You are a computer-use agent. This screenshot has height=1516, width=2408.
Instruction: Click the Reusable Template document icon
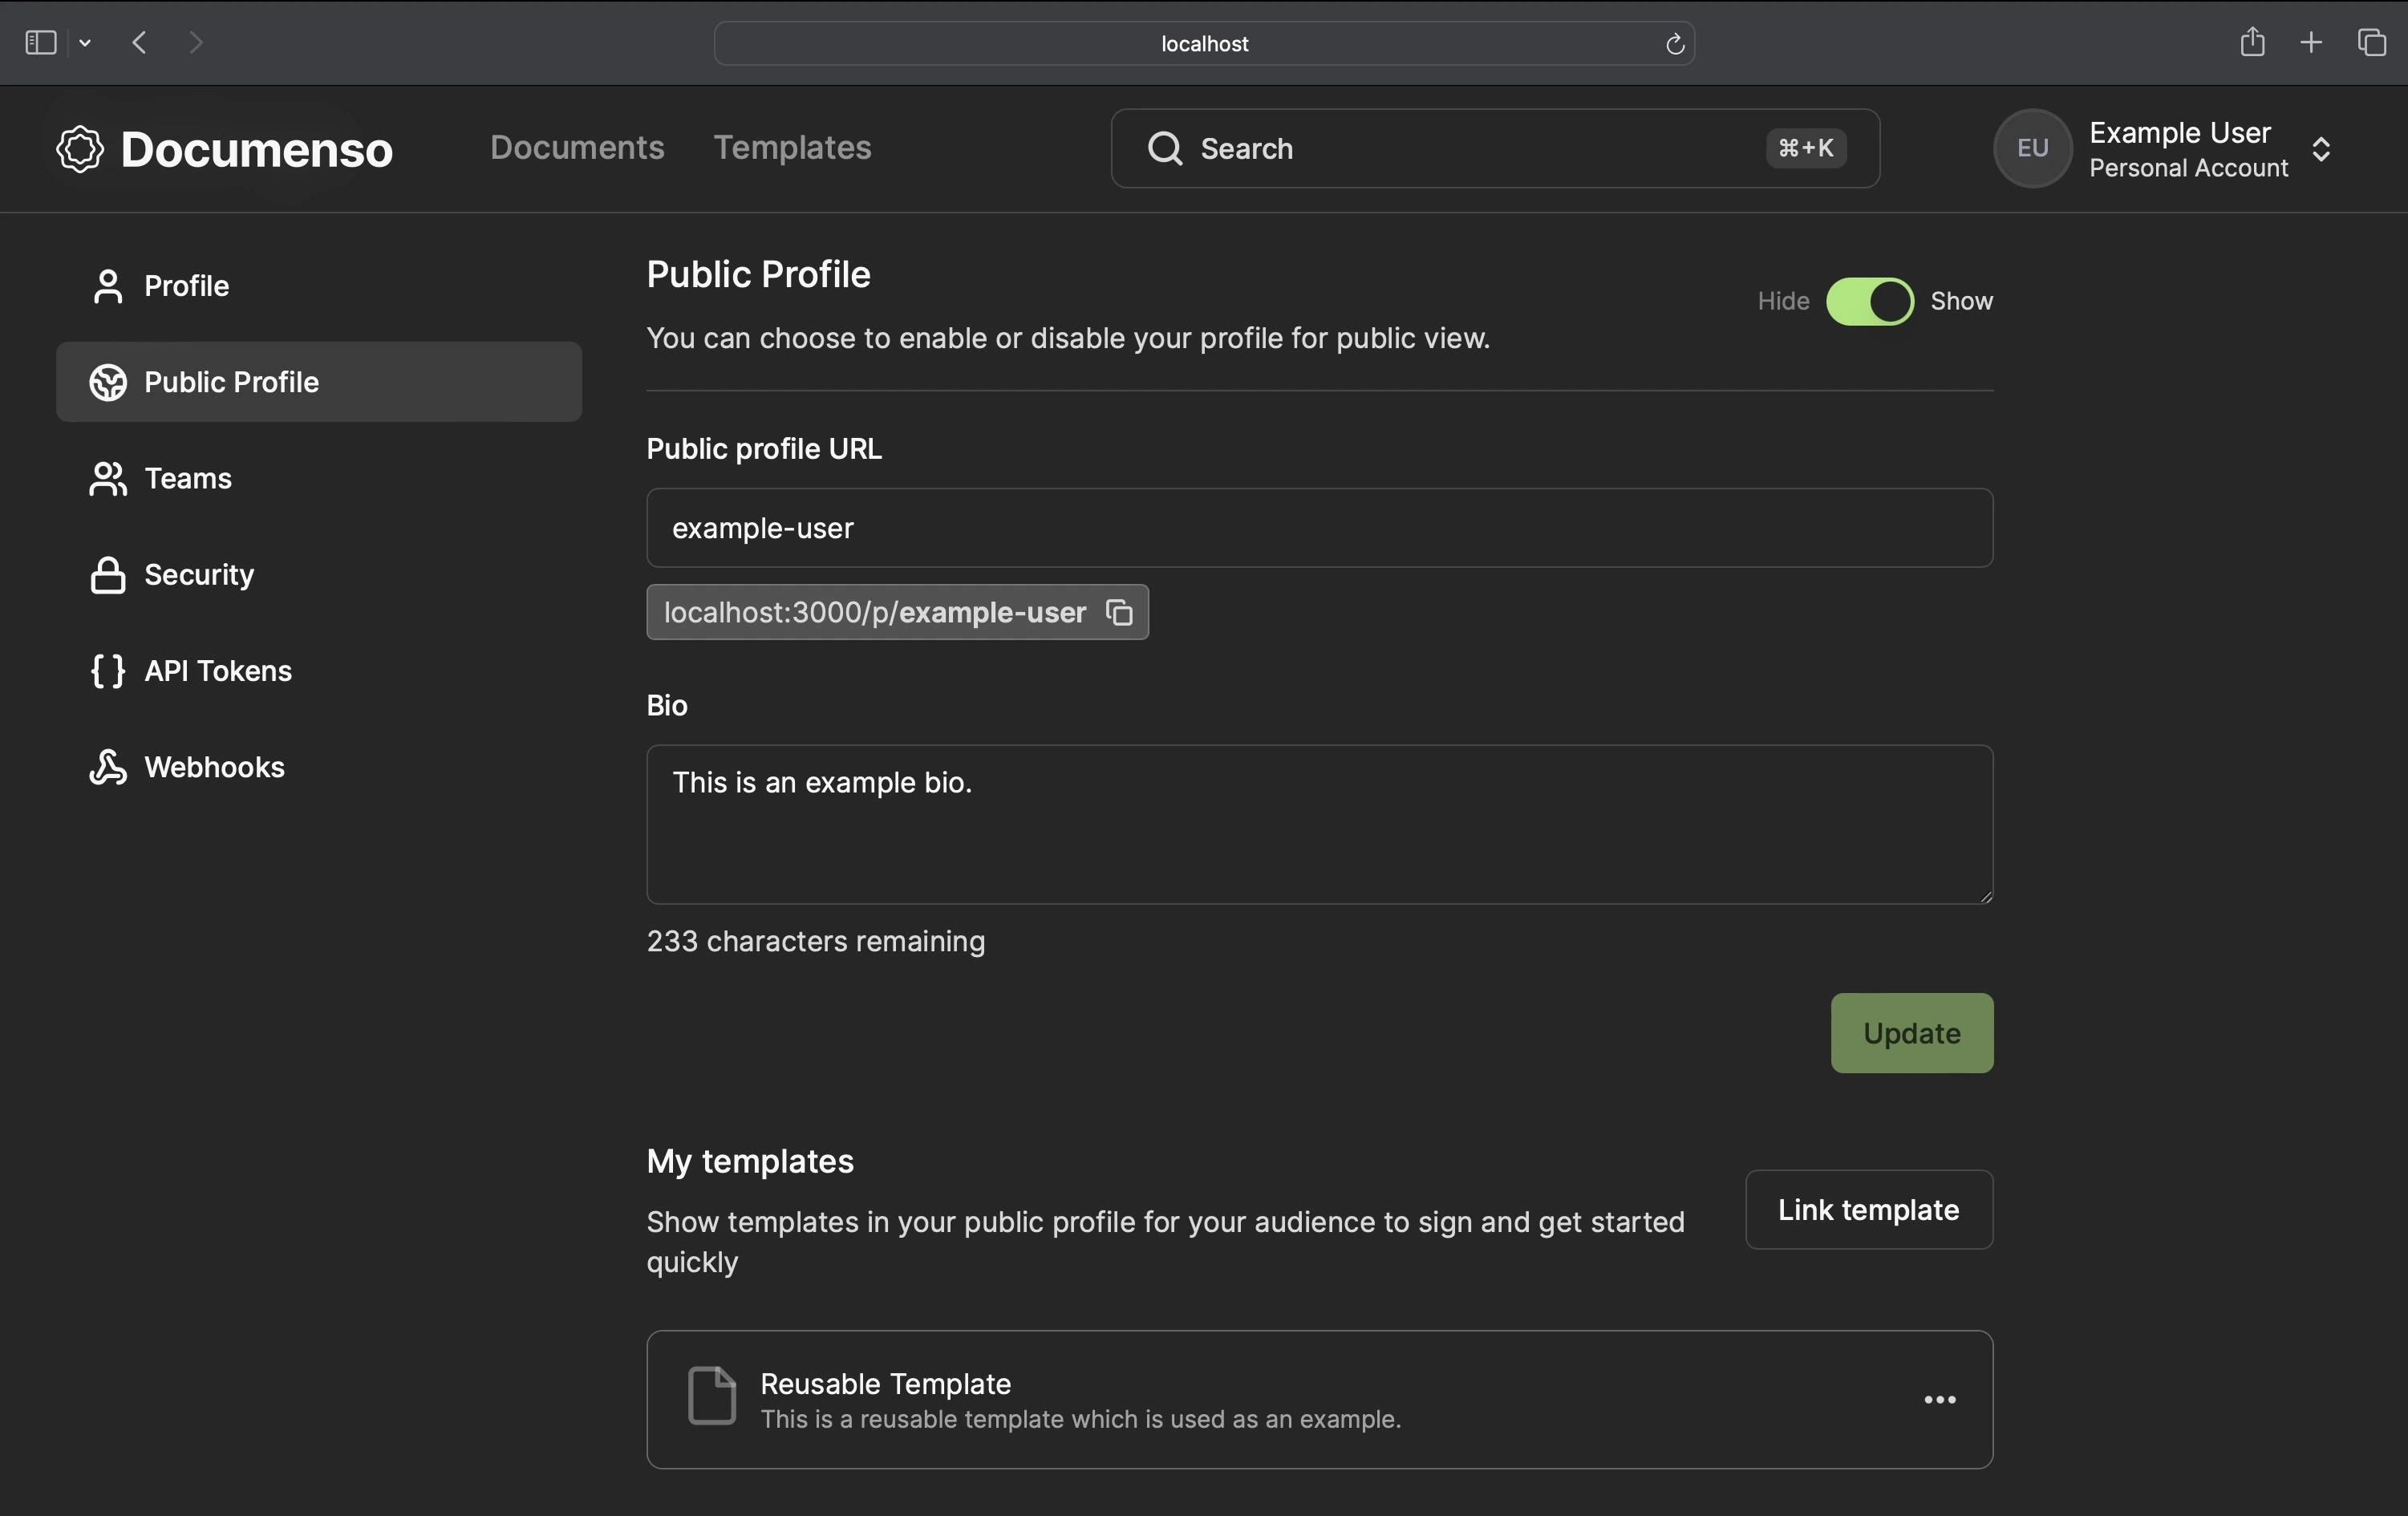coord(712,1395)
